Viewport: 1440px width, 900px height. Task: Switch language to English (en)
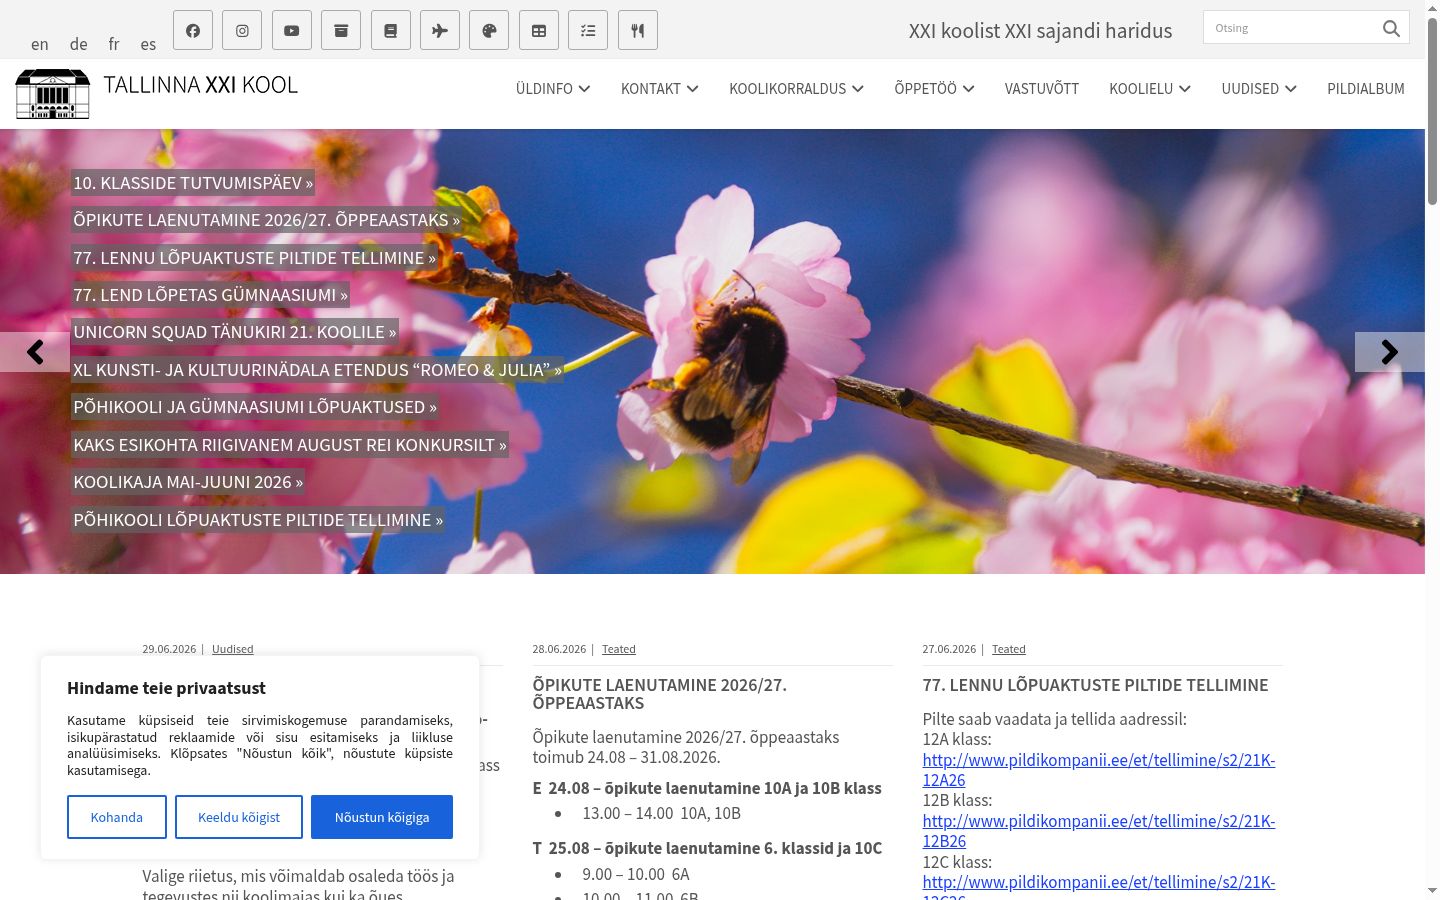tap(40, 44)
